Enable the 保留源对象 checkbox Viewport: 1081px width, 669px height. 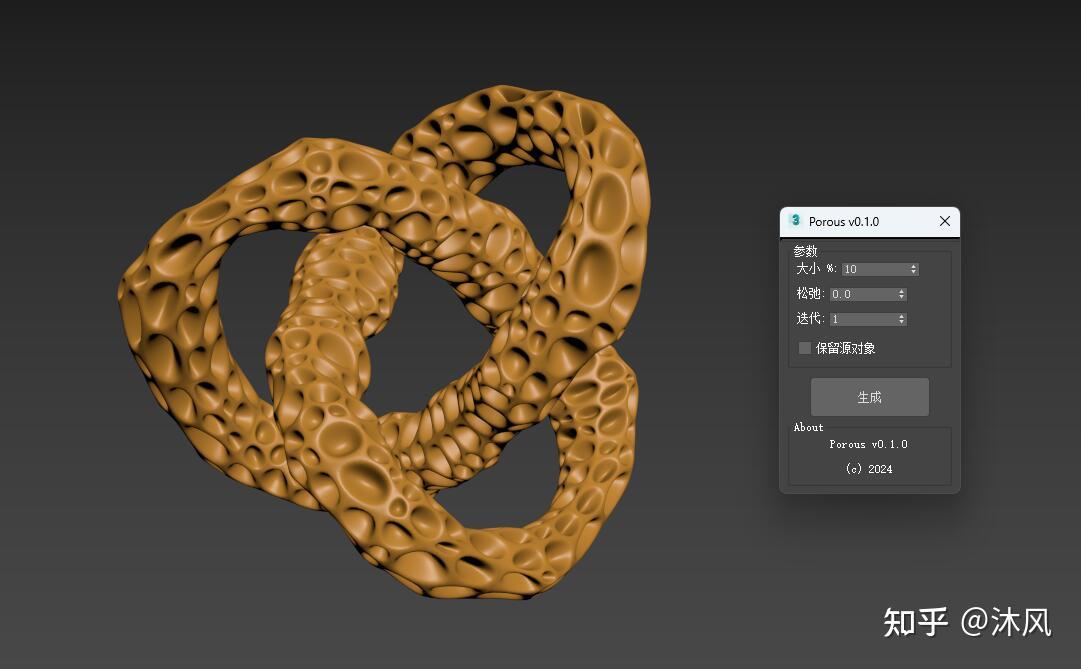(805, 348)
